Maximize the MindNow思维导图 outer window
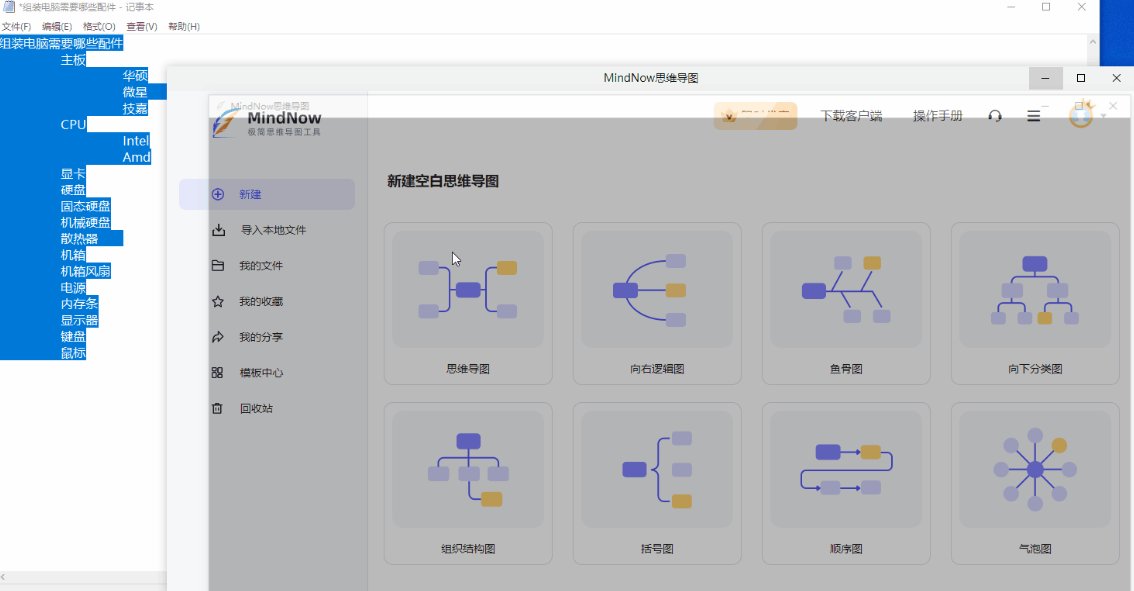 pyautogui.click(x=1080, y=78)
